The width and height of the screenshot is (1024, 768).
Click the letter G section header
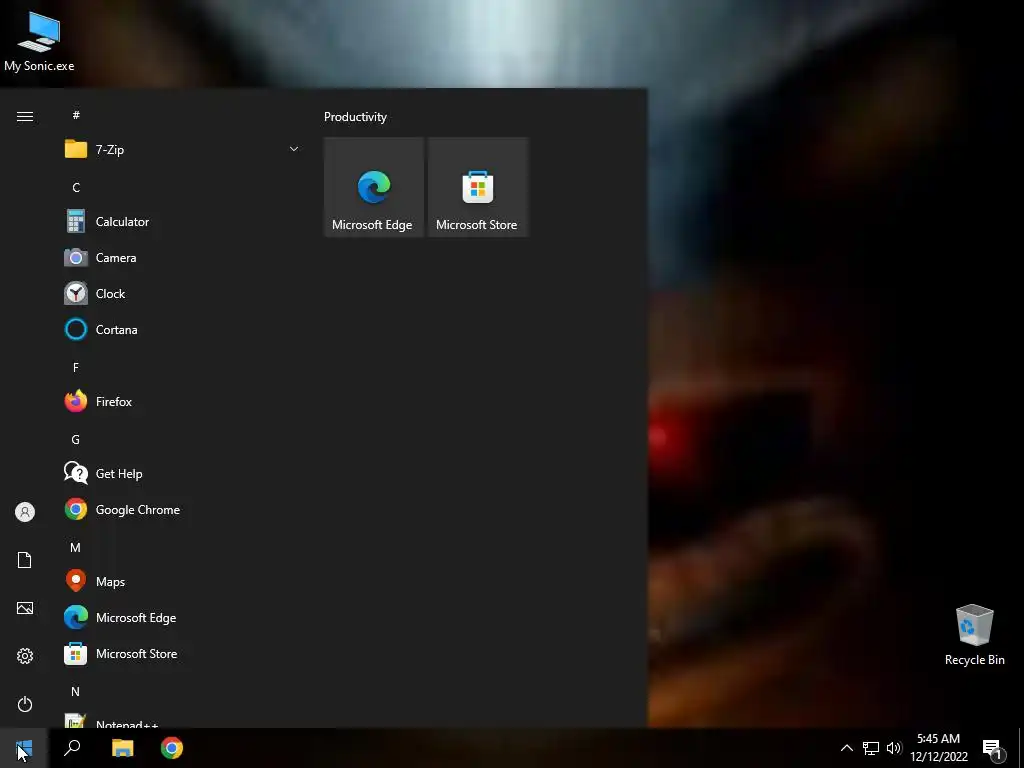tap(76, 440)
